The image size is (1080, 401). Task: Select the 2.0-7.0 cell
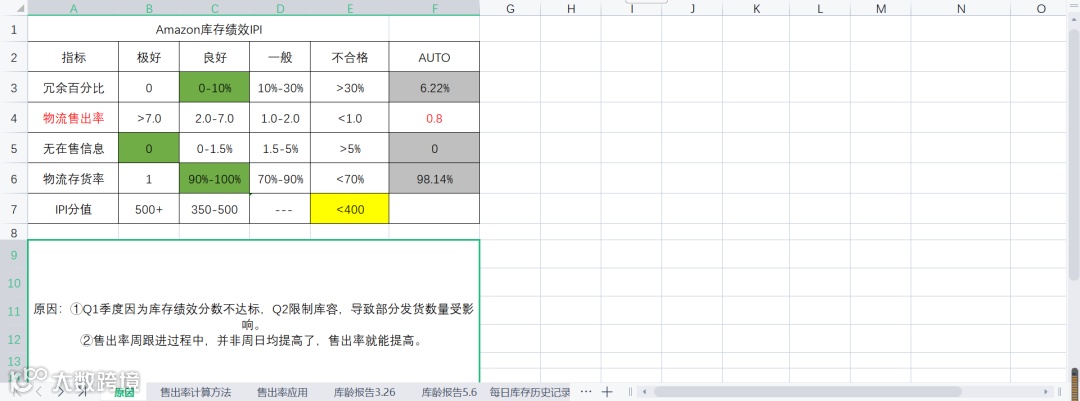point(215,119)
